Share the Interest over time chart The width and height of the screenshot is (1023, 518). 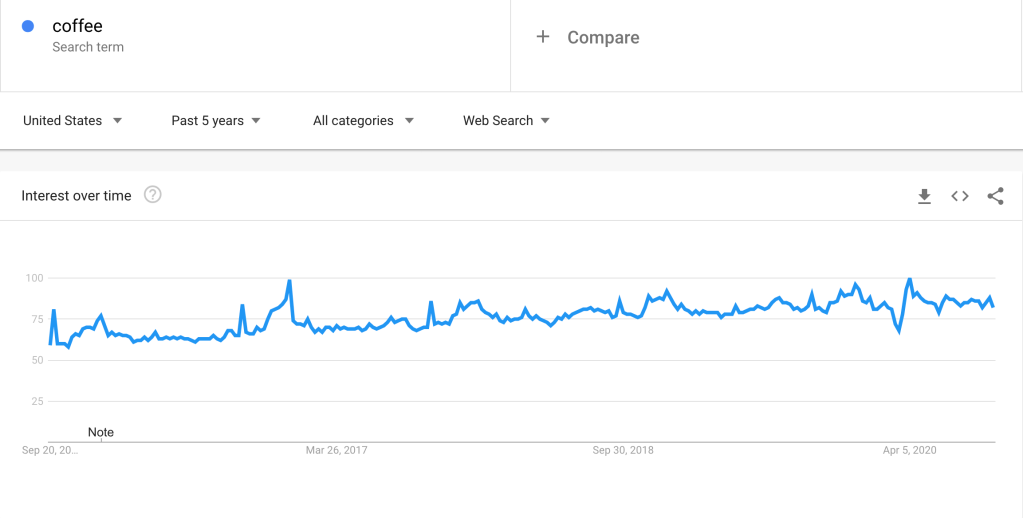click(x=995, y=196)
